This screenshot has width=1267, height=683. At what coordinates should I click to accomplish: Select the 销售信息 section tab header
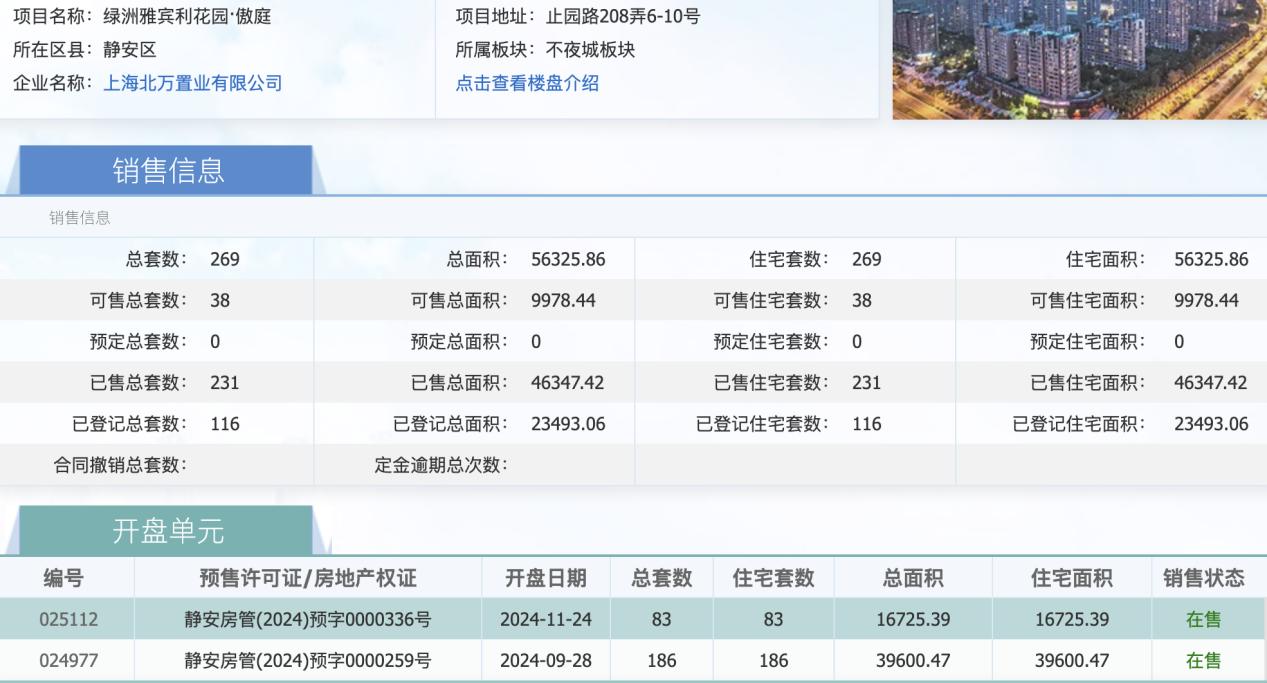(168, 170)
